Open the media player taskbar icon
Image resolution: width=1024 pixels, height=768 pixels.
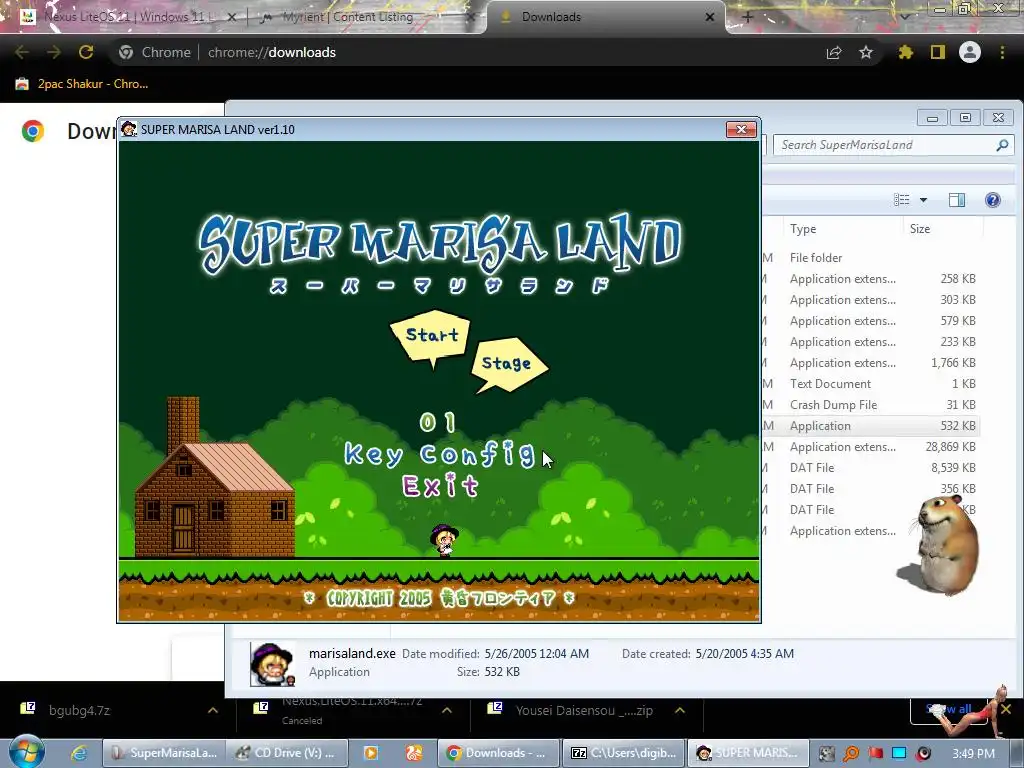pyautogui.click(x=370, y=753)
